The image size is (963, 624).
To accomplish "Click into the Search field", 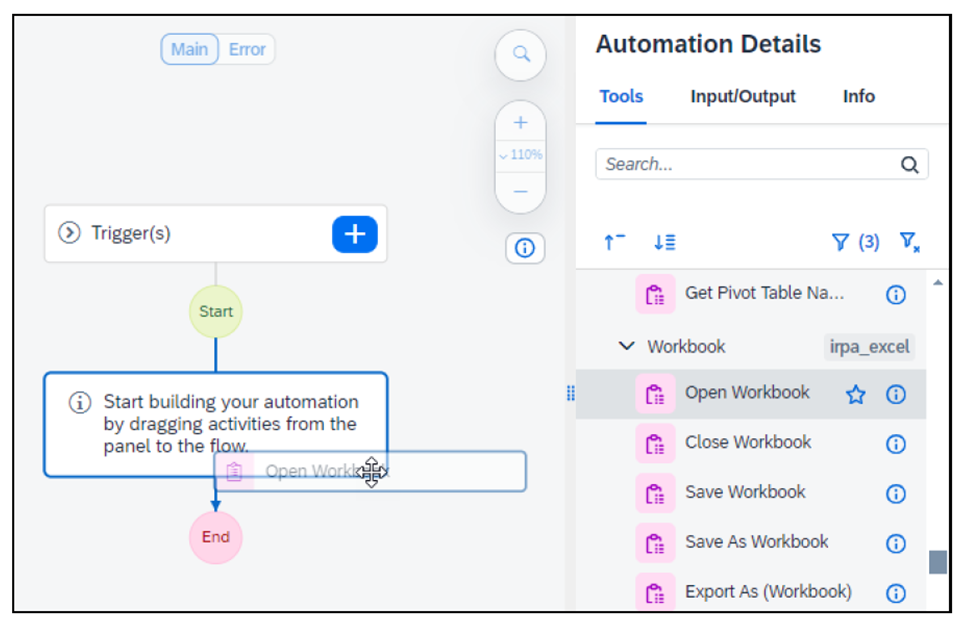I will [x=762, y=164].
